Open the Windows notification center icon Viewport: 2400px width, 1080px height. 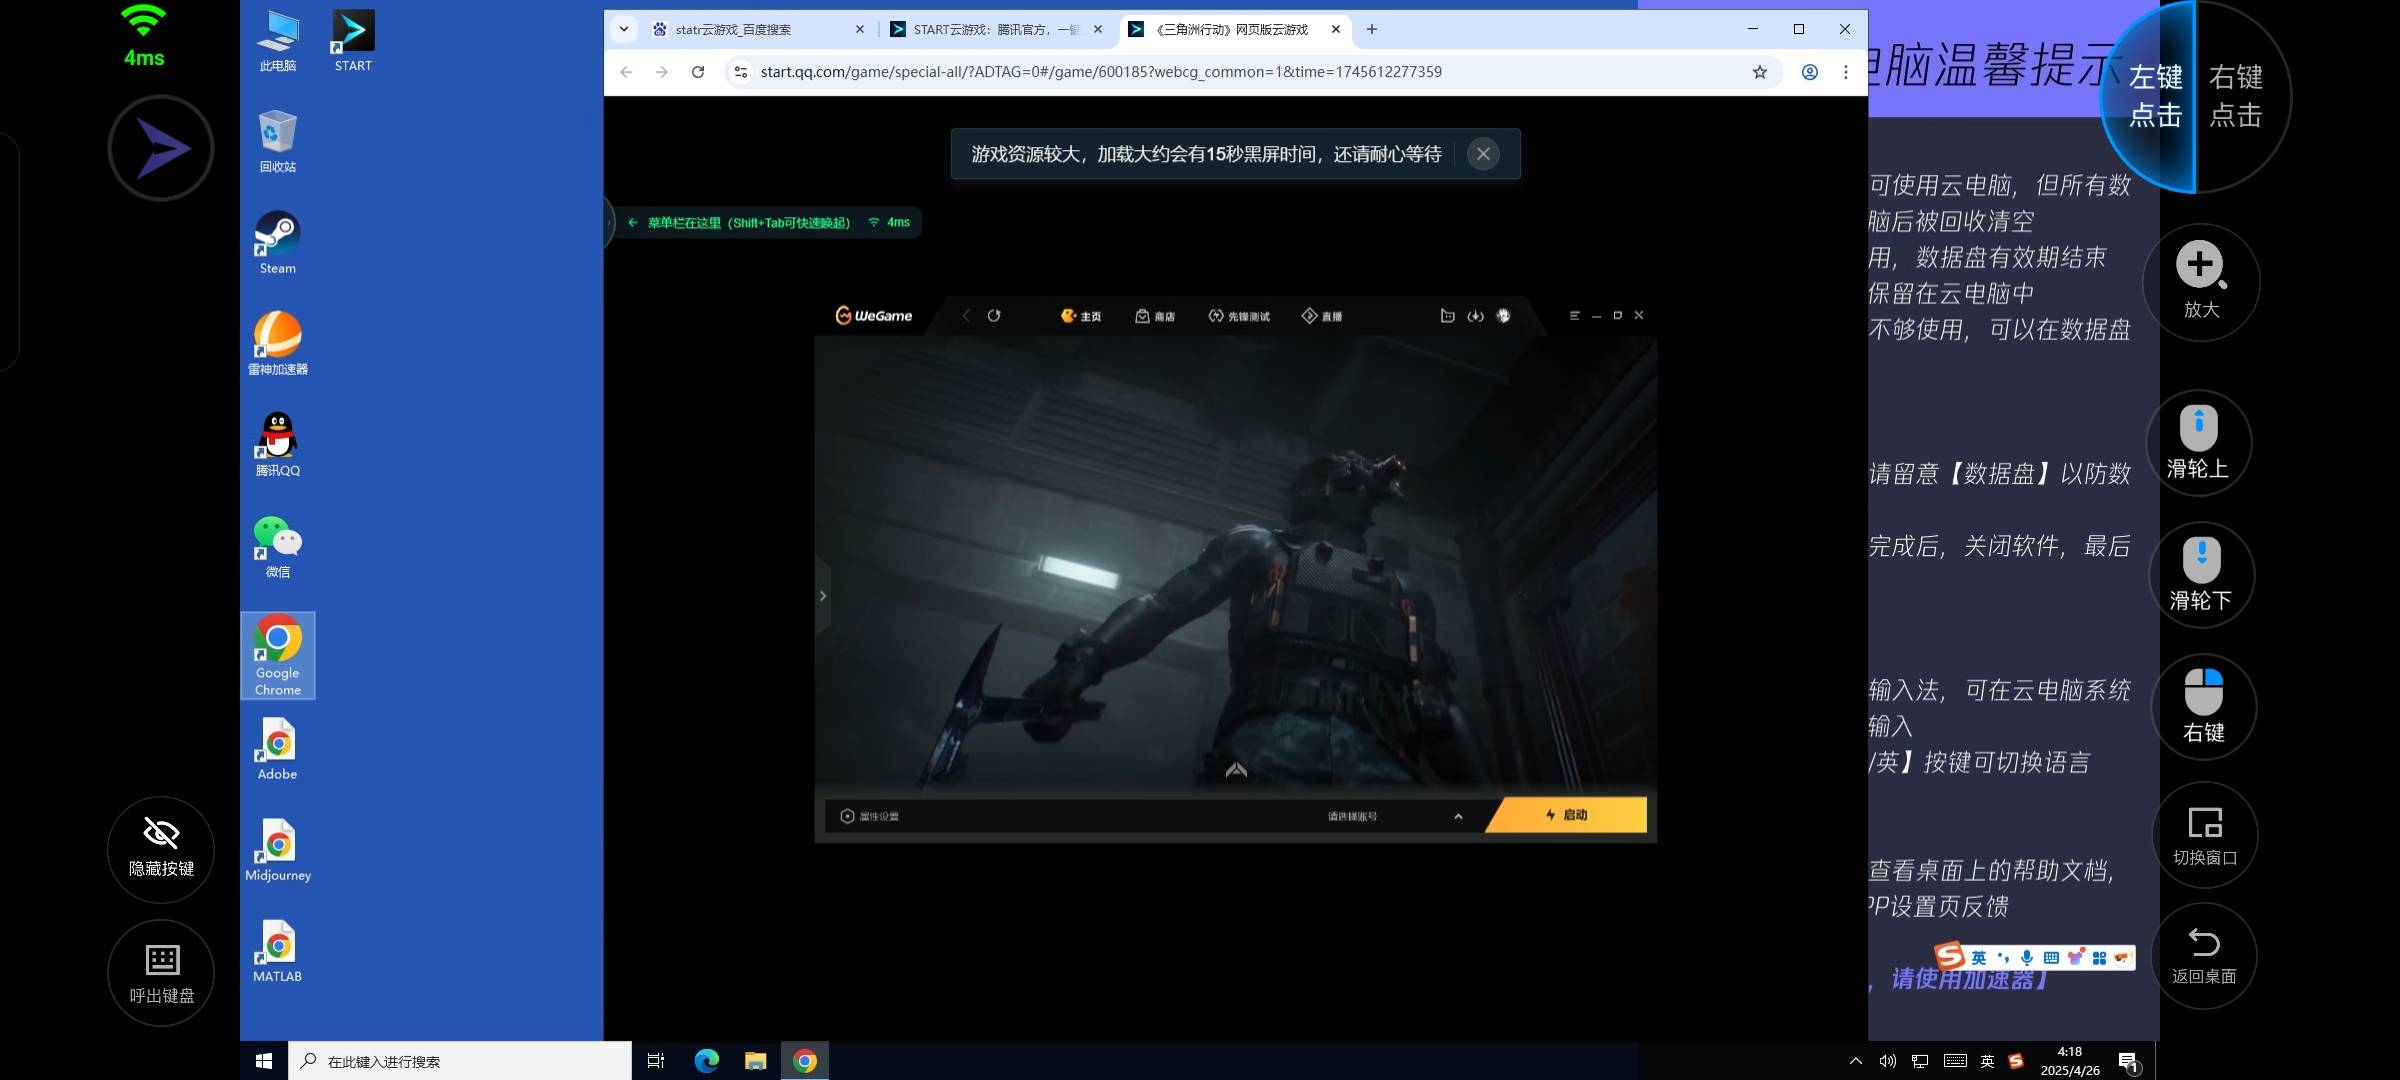coord(2128,1061)
